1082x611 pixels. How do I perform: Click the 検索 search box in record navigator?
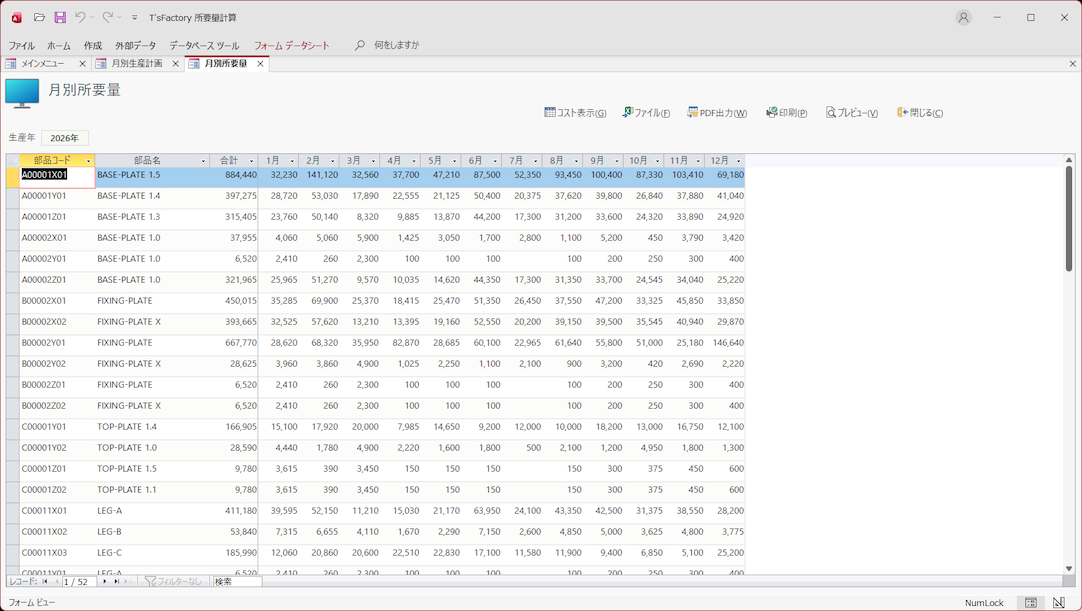tap(236, 581)
